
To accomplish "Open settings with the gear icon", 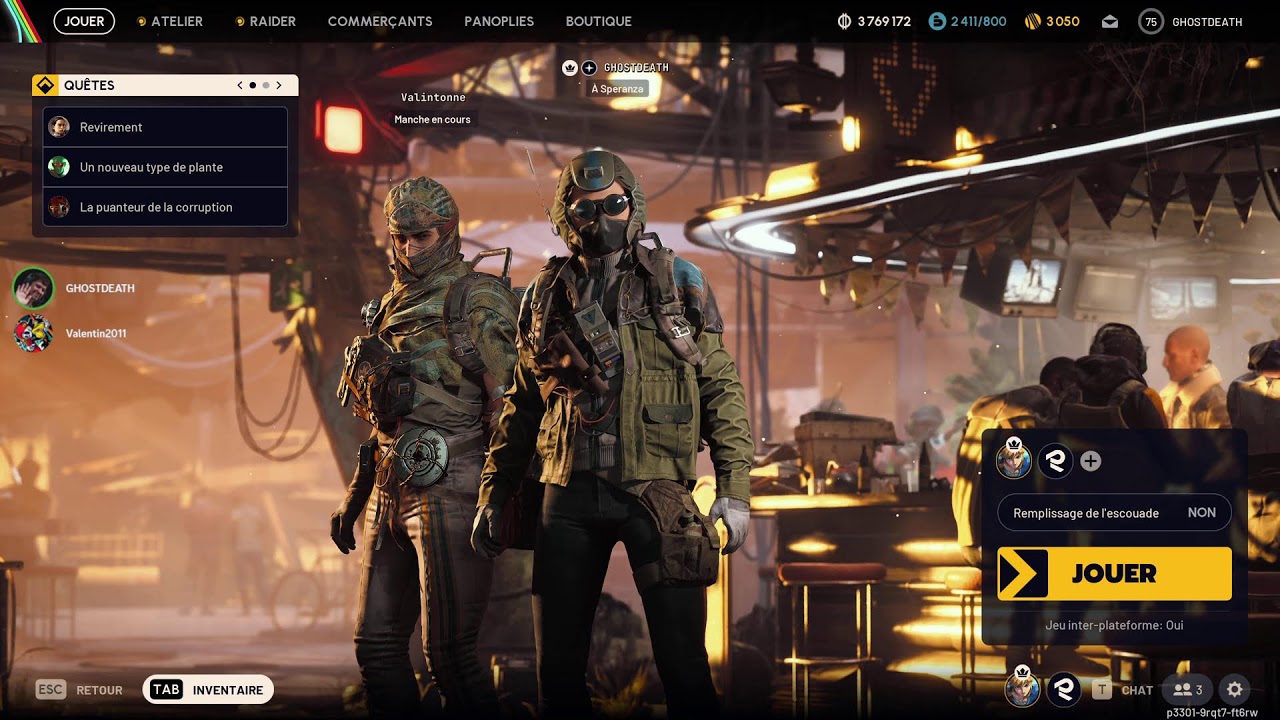I will click(1235, 690).
